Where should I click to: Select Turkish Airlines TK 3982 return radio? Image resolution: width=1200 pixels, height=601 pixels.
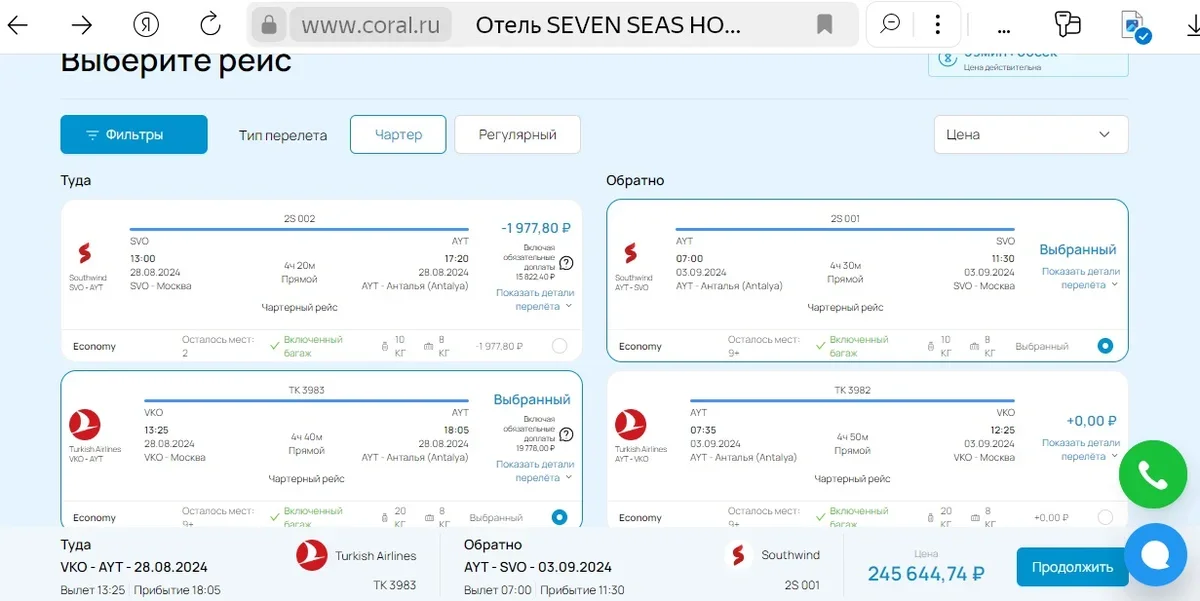pos(1105,517)
